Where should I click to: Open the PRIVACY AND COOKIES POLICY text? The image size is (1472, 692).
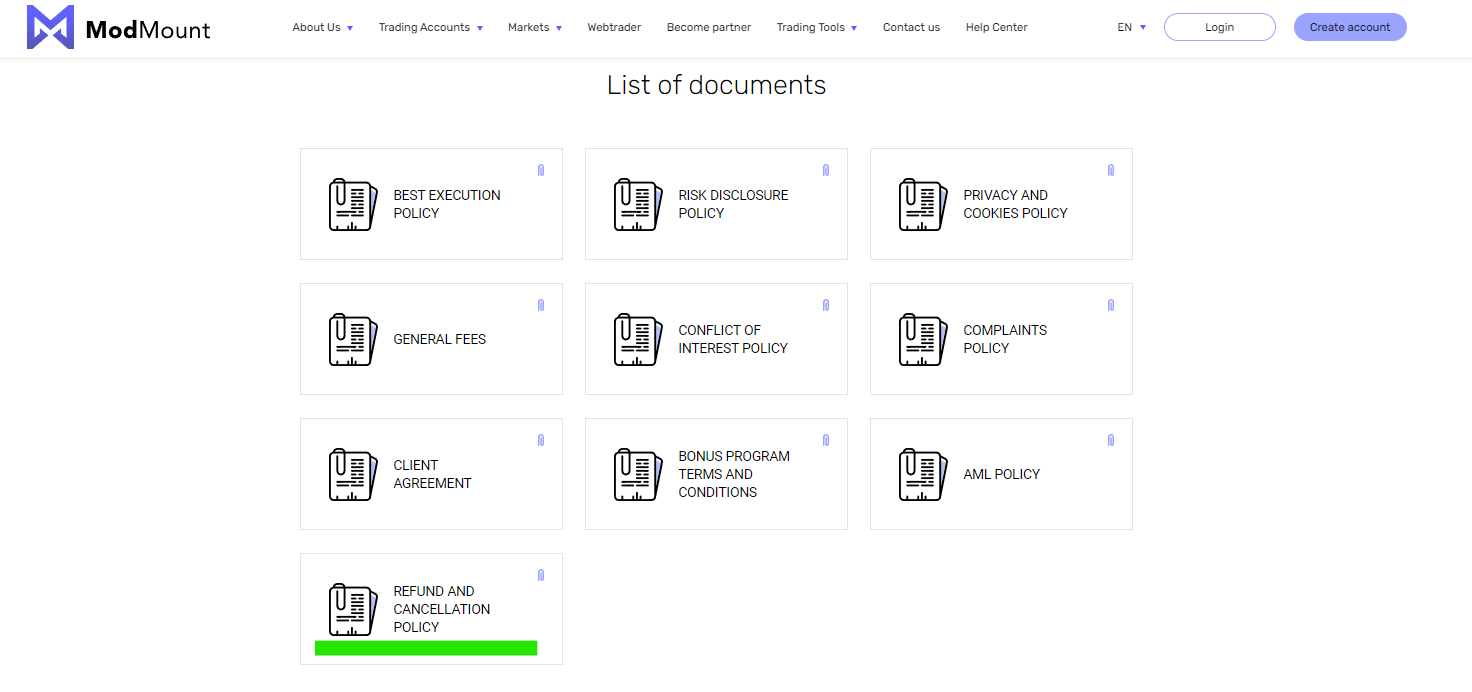1015,204
